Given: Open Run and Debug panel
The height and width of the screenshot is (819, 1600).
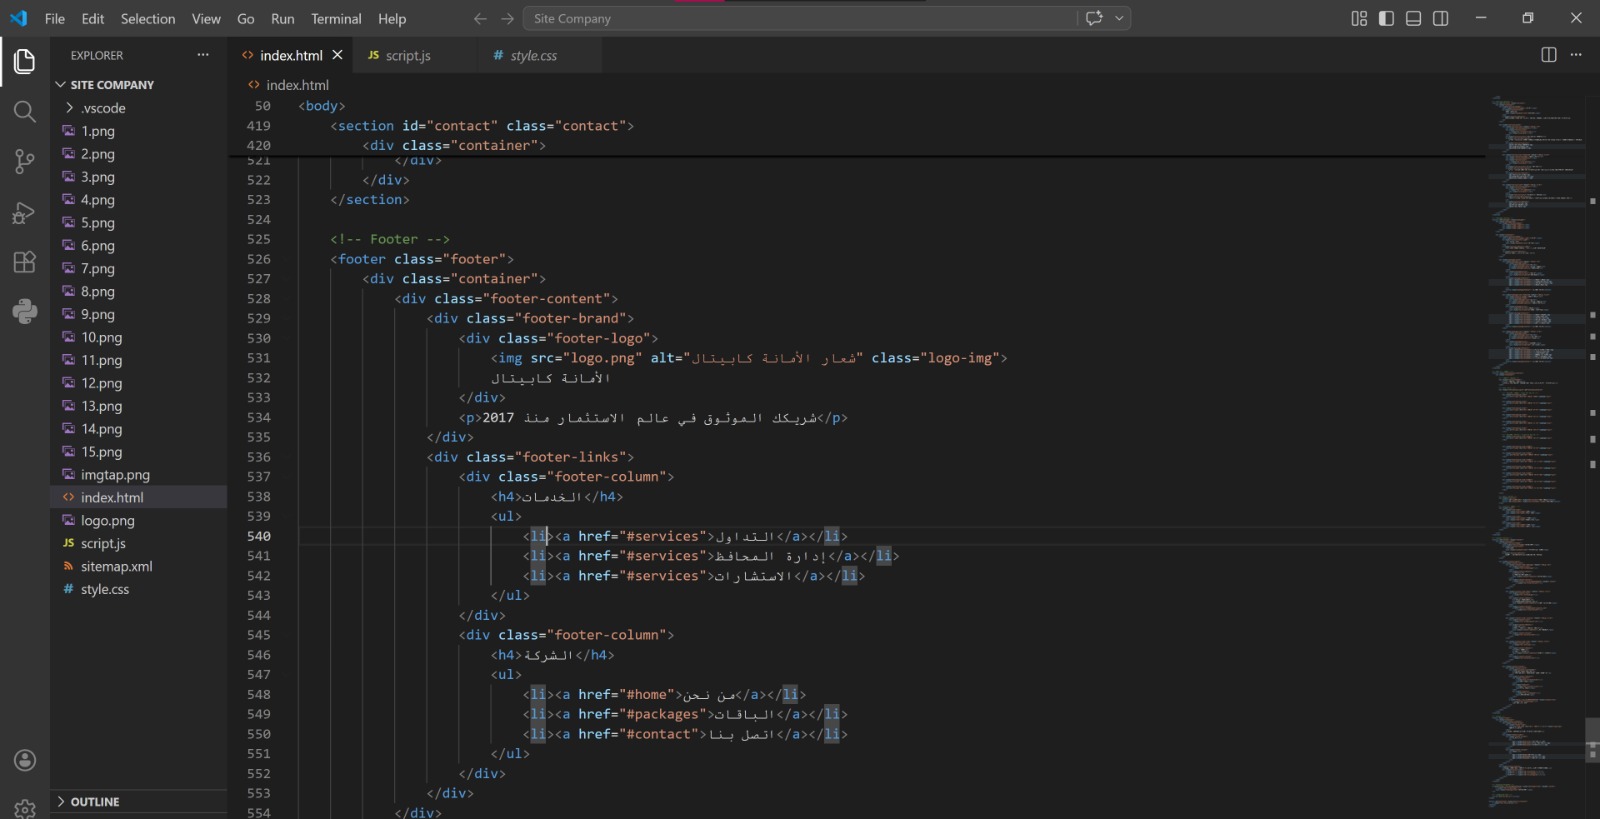Looking at the screenshot, I should click(x=24, y=212).
